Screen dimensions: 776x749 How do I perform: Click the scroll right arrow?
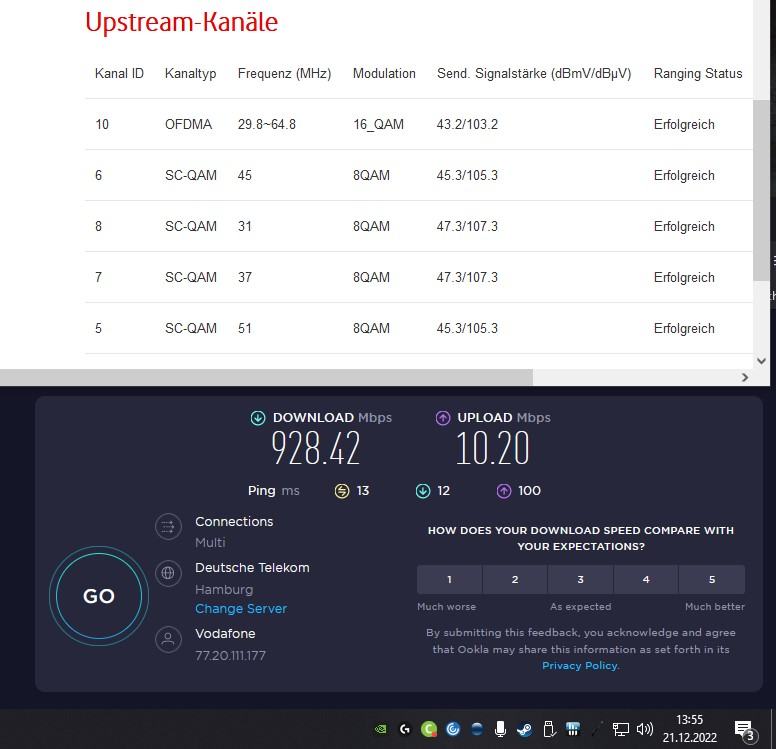pos(745,377)
